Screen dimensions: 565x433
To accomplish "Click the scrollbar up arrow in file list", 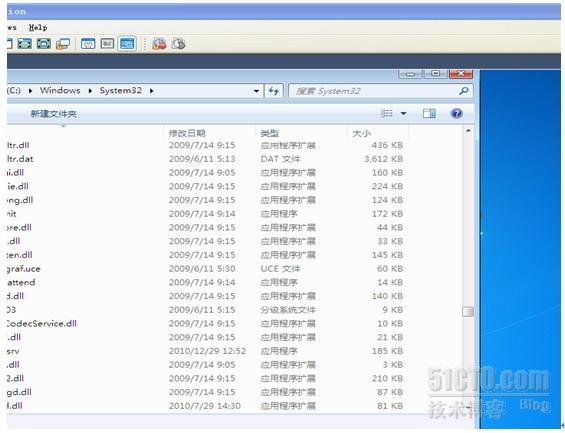I will (x=468, y=131).
